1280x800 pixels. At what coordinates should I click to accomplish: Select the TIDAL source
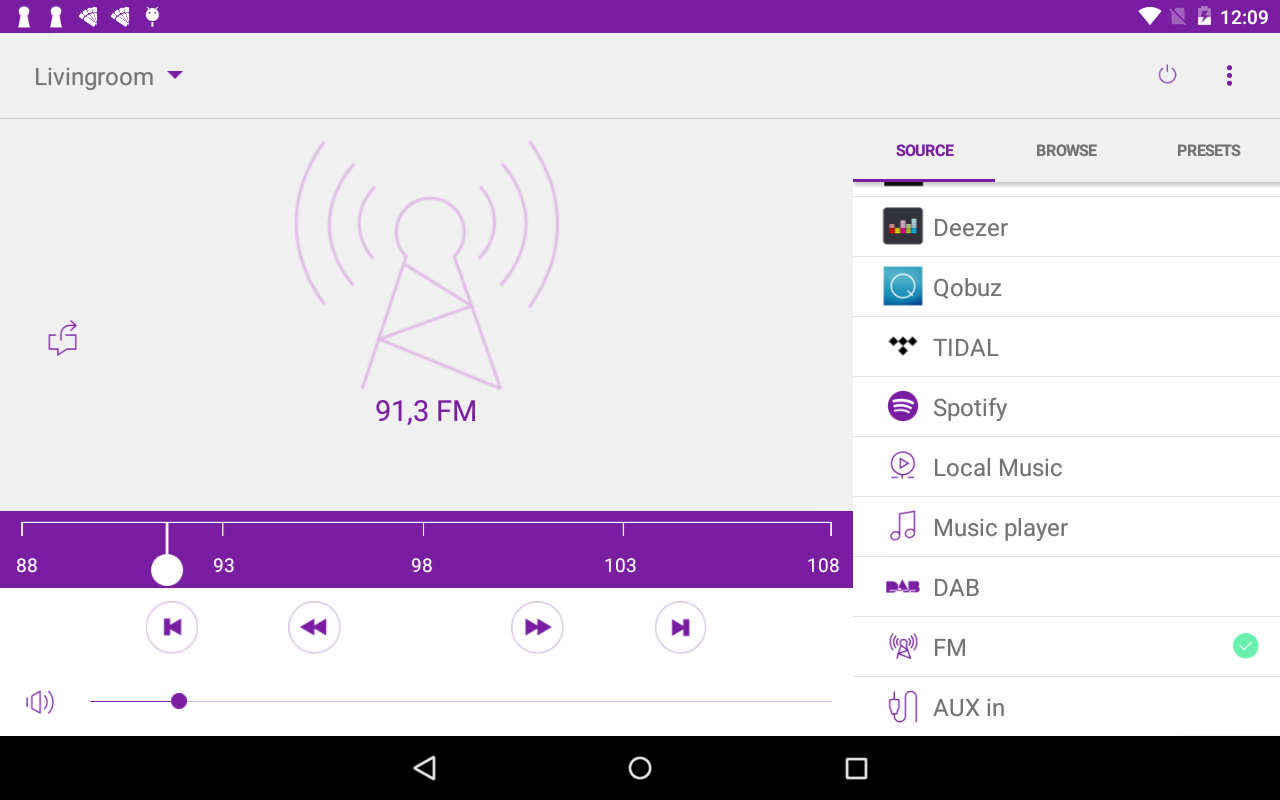pyautogui.click(x=1066, y=347)
